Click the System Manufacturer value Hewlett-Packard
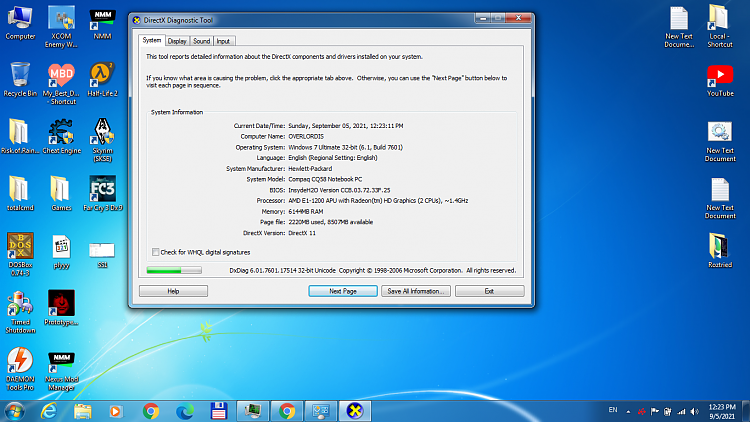750x422 pixels. 310,168
